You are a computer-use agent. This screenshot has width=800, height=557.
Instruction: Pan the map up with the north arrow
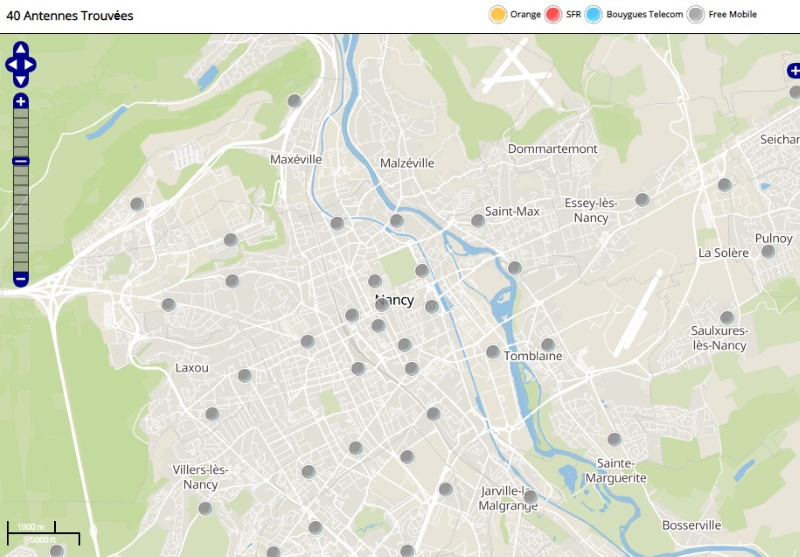tap(21, 48)
